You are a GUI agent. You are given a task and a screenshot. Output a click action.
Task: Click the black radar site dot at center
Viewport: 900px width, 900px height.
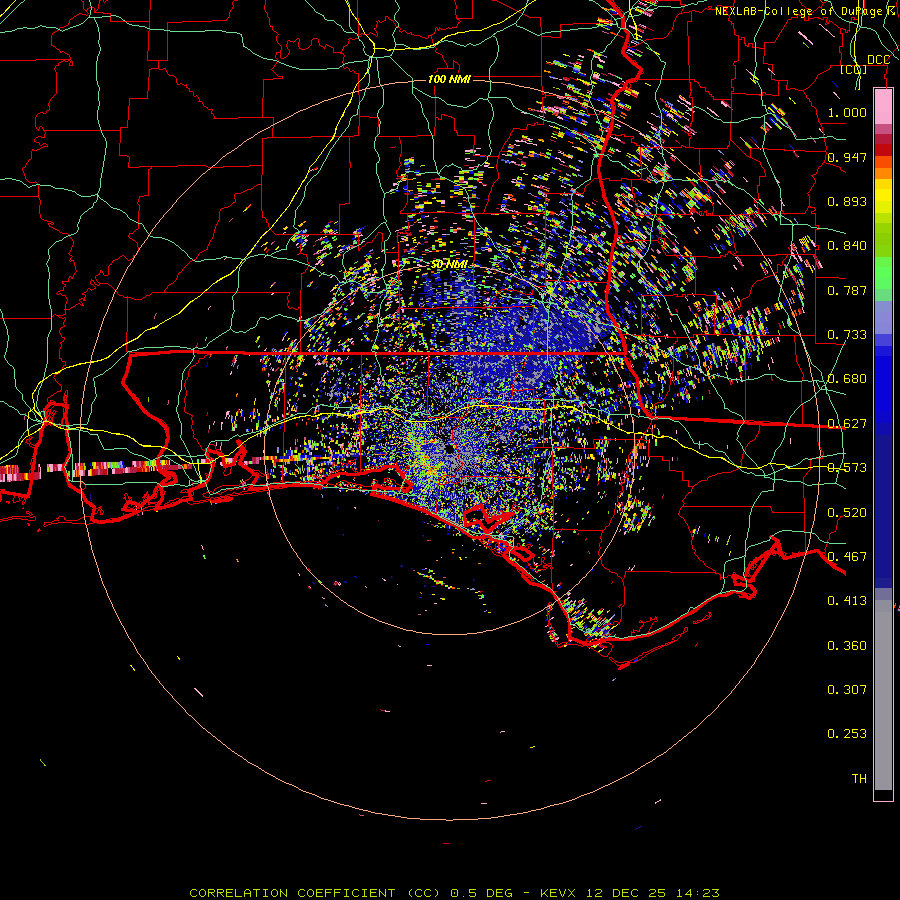(x=449, y=448)
